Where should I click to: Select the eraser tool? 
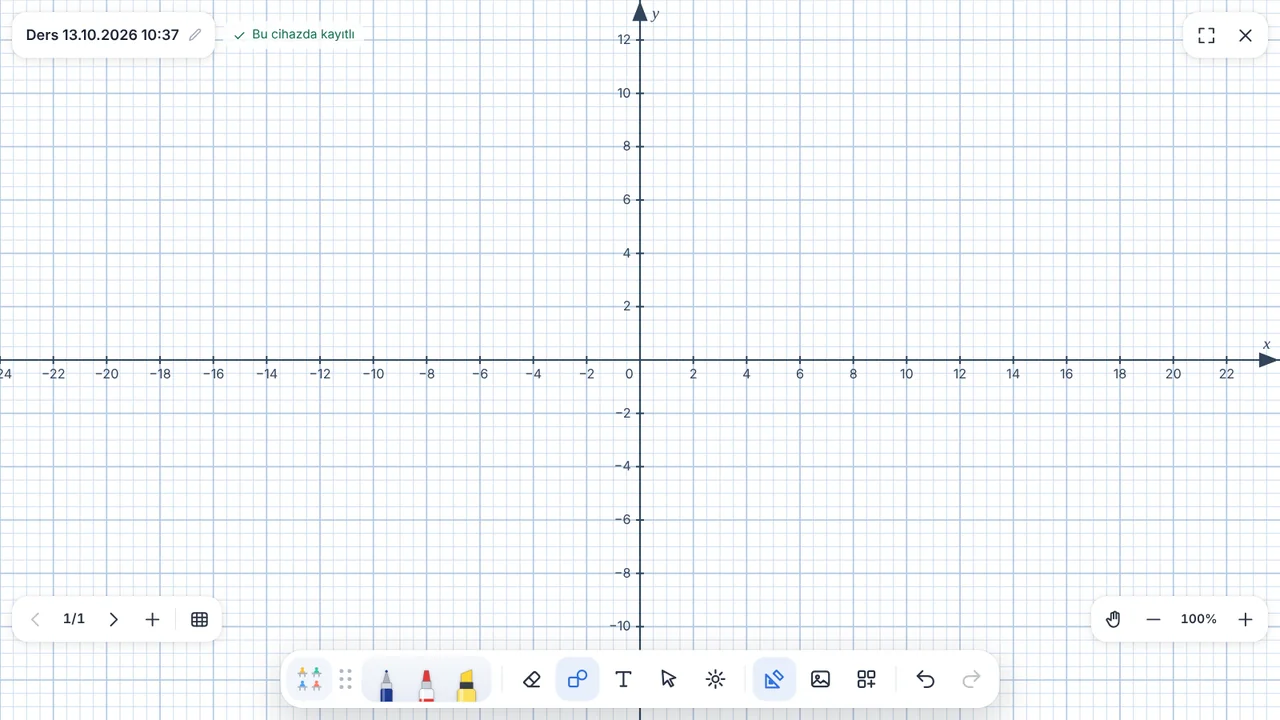click(532, 679)
